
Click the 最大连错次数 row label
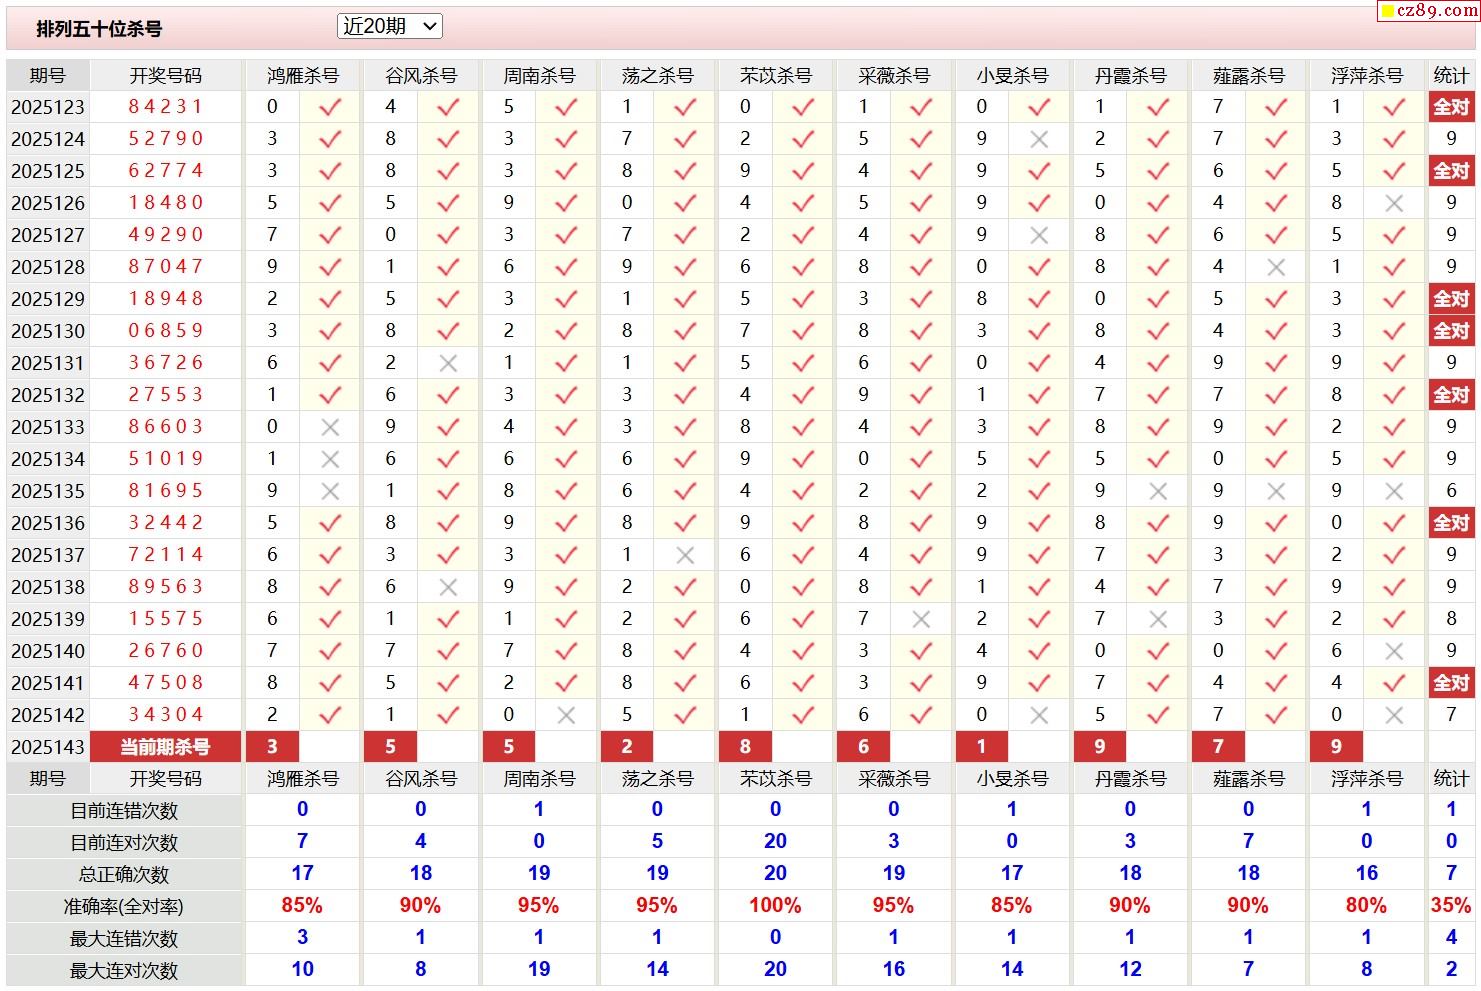tap(124, 939)
